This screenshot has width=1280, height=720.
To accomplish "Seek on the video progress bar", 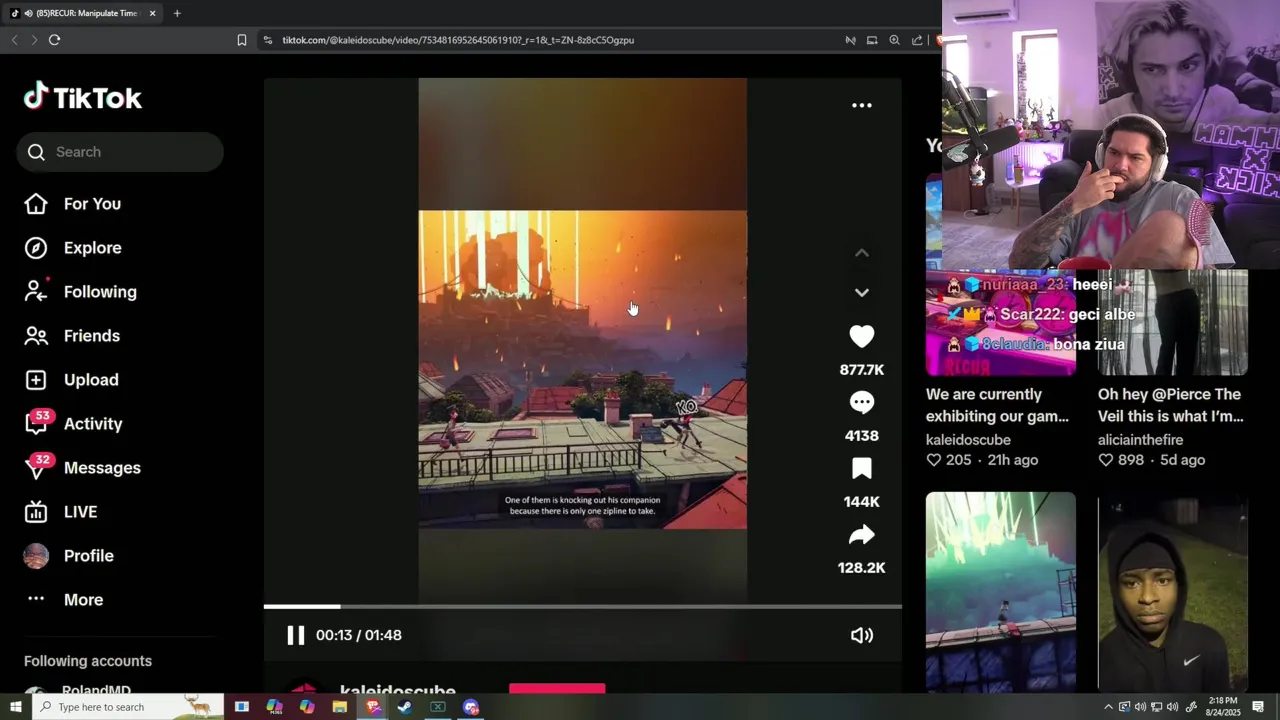I will click(x=582, y=607).
